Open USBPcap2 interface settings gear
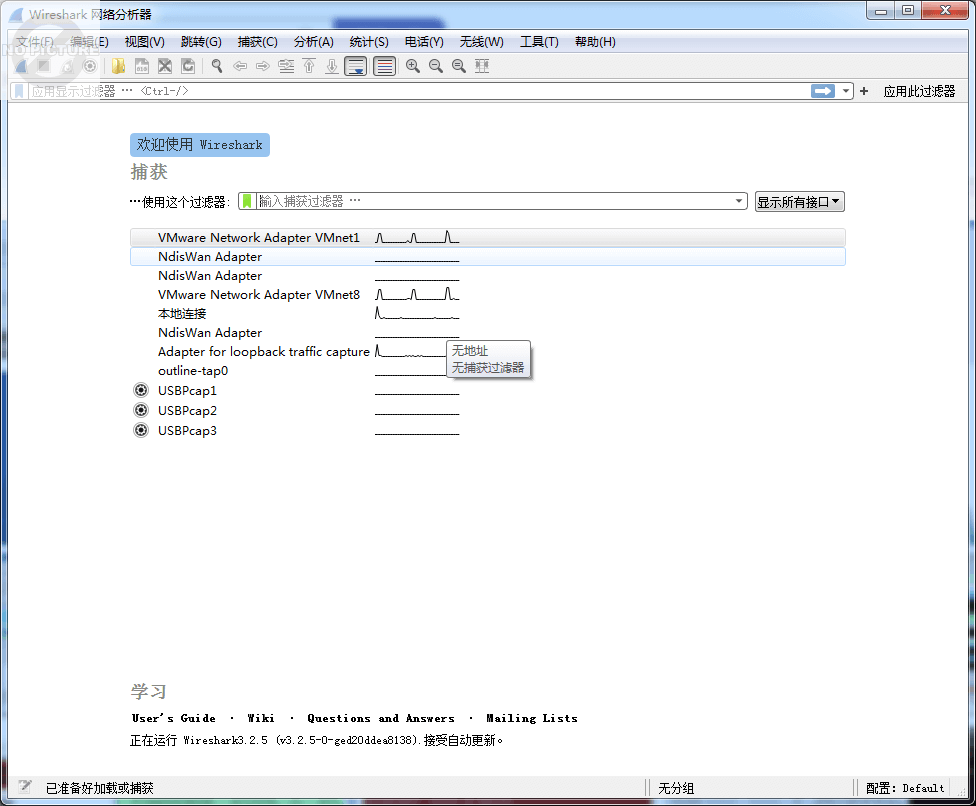 coord(141,410)
